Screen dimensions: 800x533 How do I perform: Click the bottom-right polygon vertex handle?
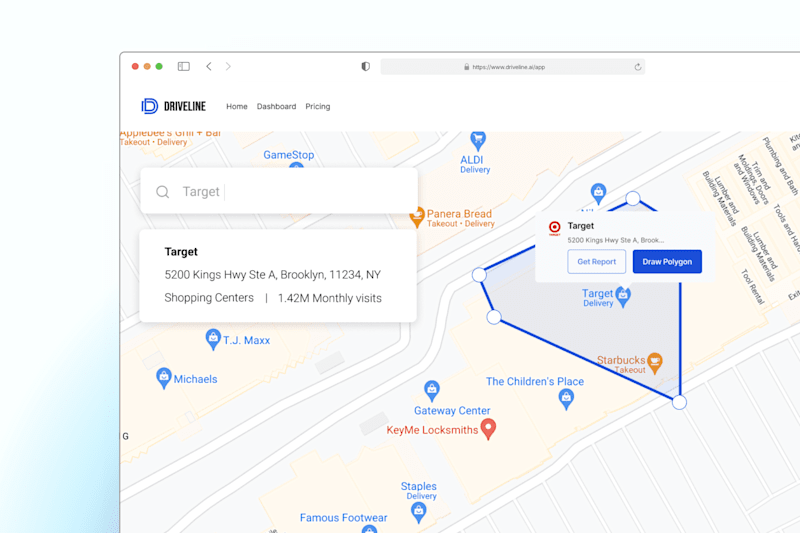(x=679, y=402)
